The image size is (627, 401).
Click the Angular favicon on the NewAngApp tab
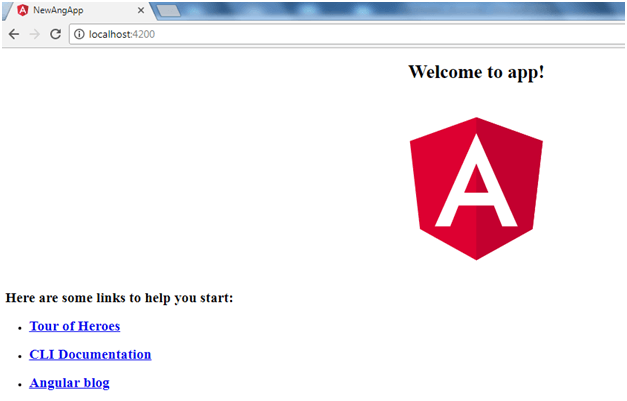(23, 10)
